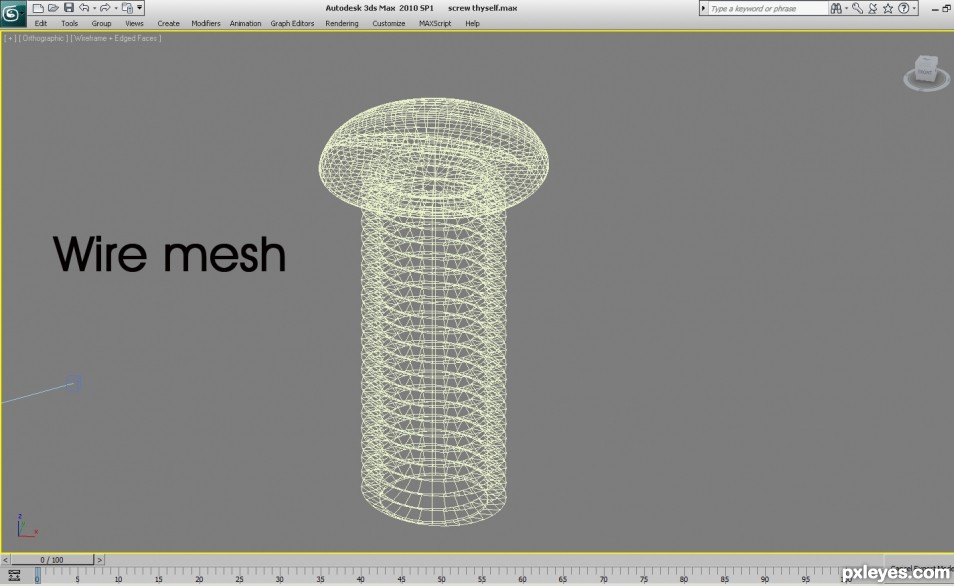Save the scene with the floppy icon
The image size is (954, 586).
point(69,8)
